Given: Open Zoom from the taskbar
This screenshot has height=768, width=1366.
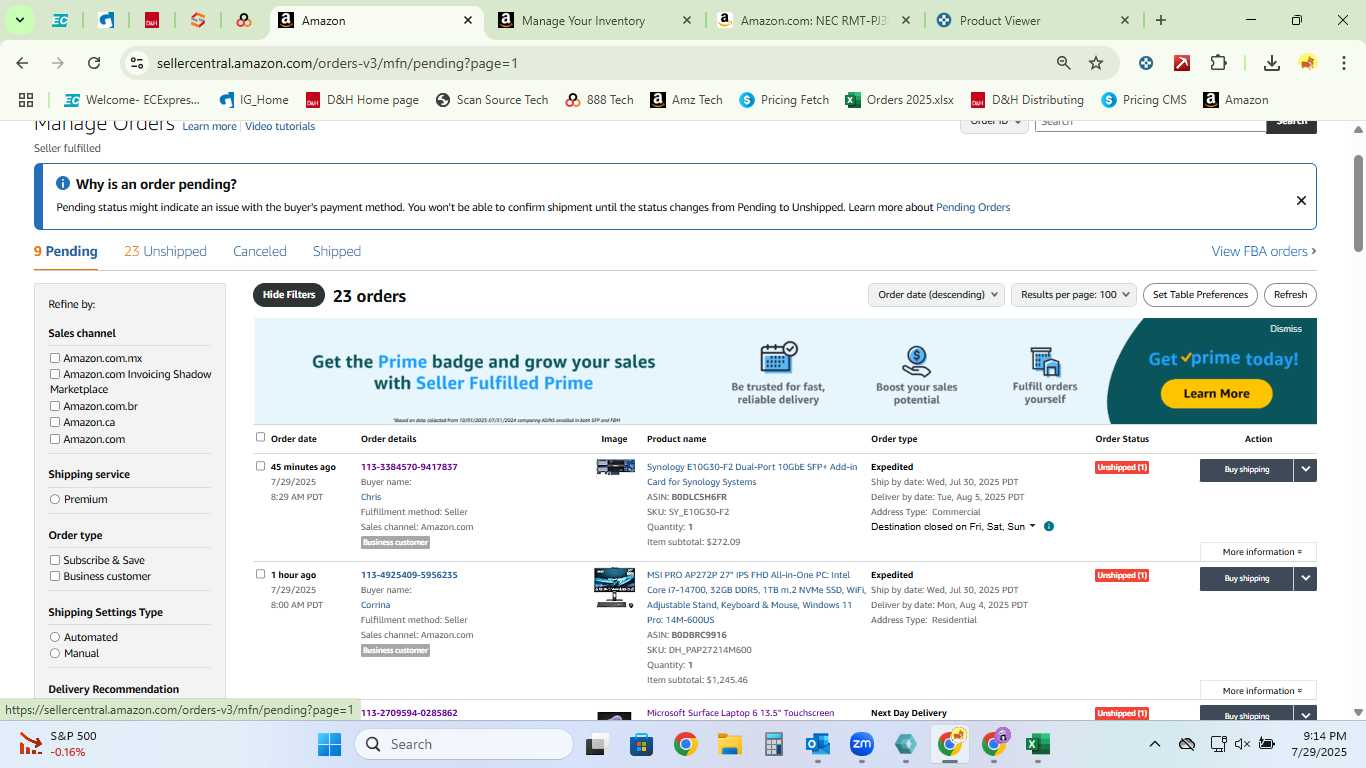Looking at the screenshot, I should pyautogui.click(x=862, y=744).
